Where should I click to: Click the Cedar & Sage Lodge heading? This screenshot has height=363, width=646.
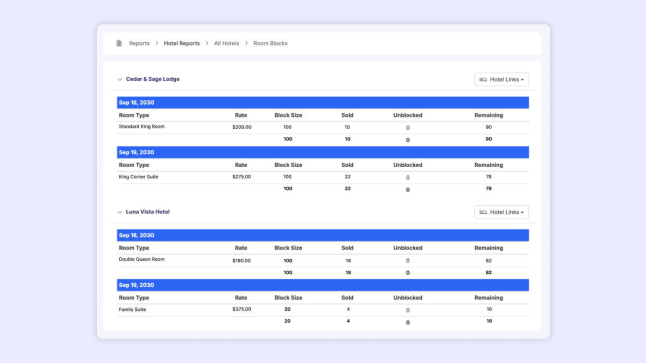point(152,79)
